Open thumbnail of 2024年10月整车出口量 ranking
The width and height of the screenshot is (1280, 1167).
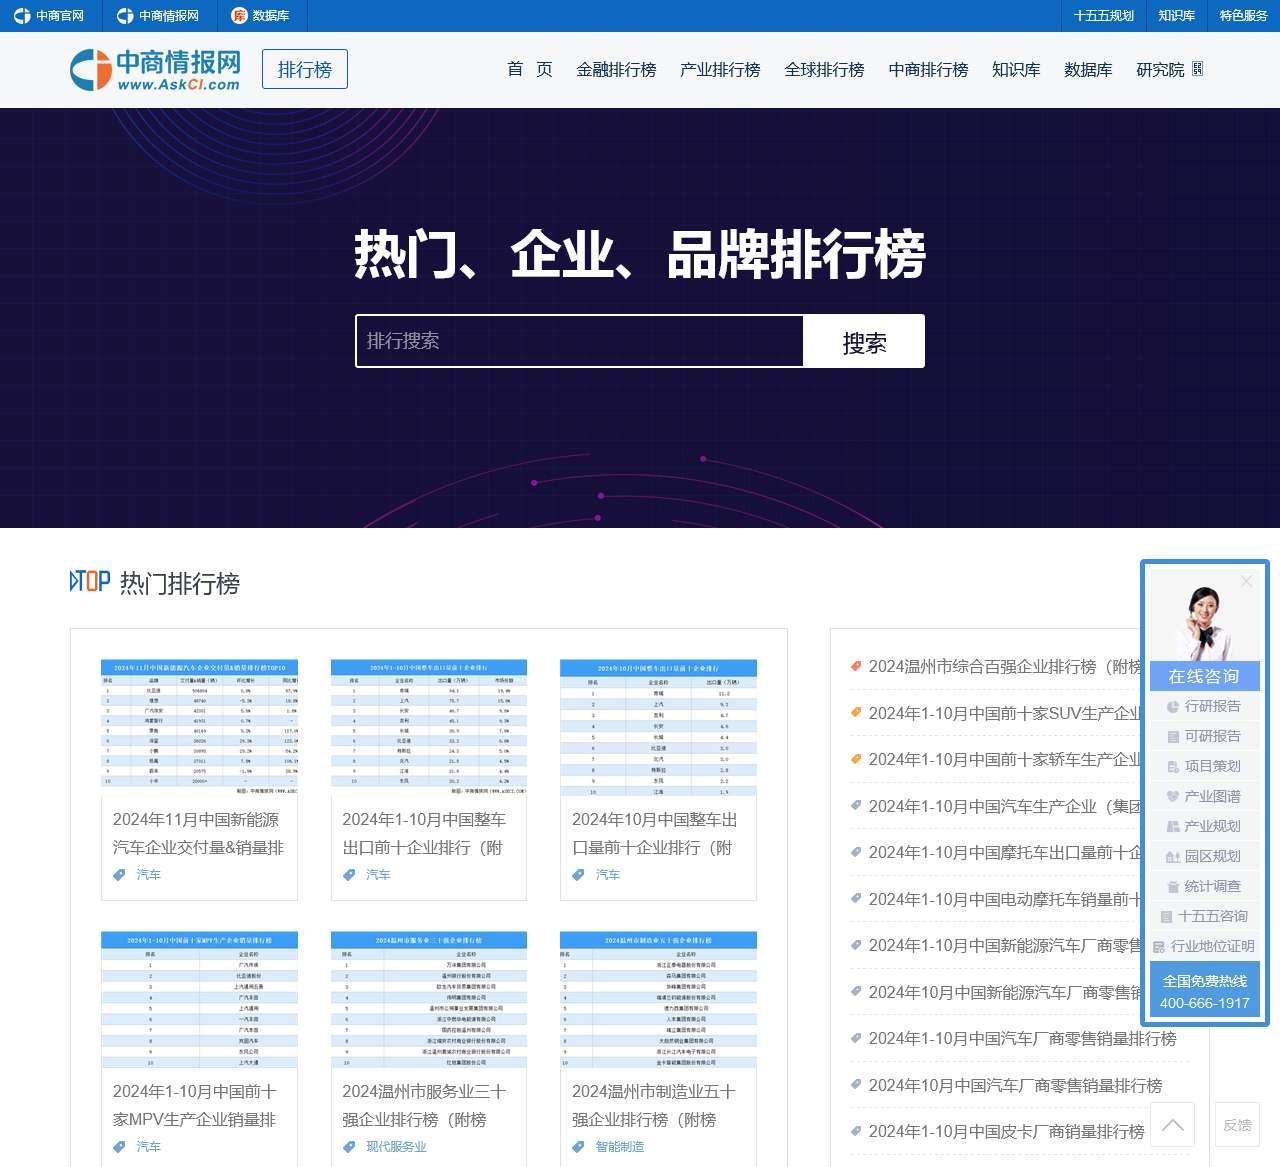(x=658, y=727)
